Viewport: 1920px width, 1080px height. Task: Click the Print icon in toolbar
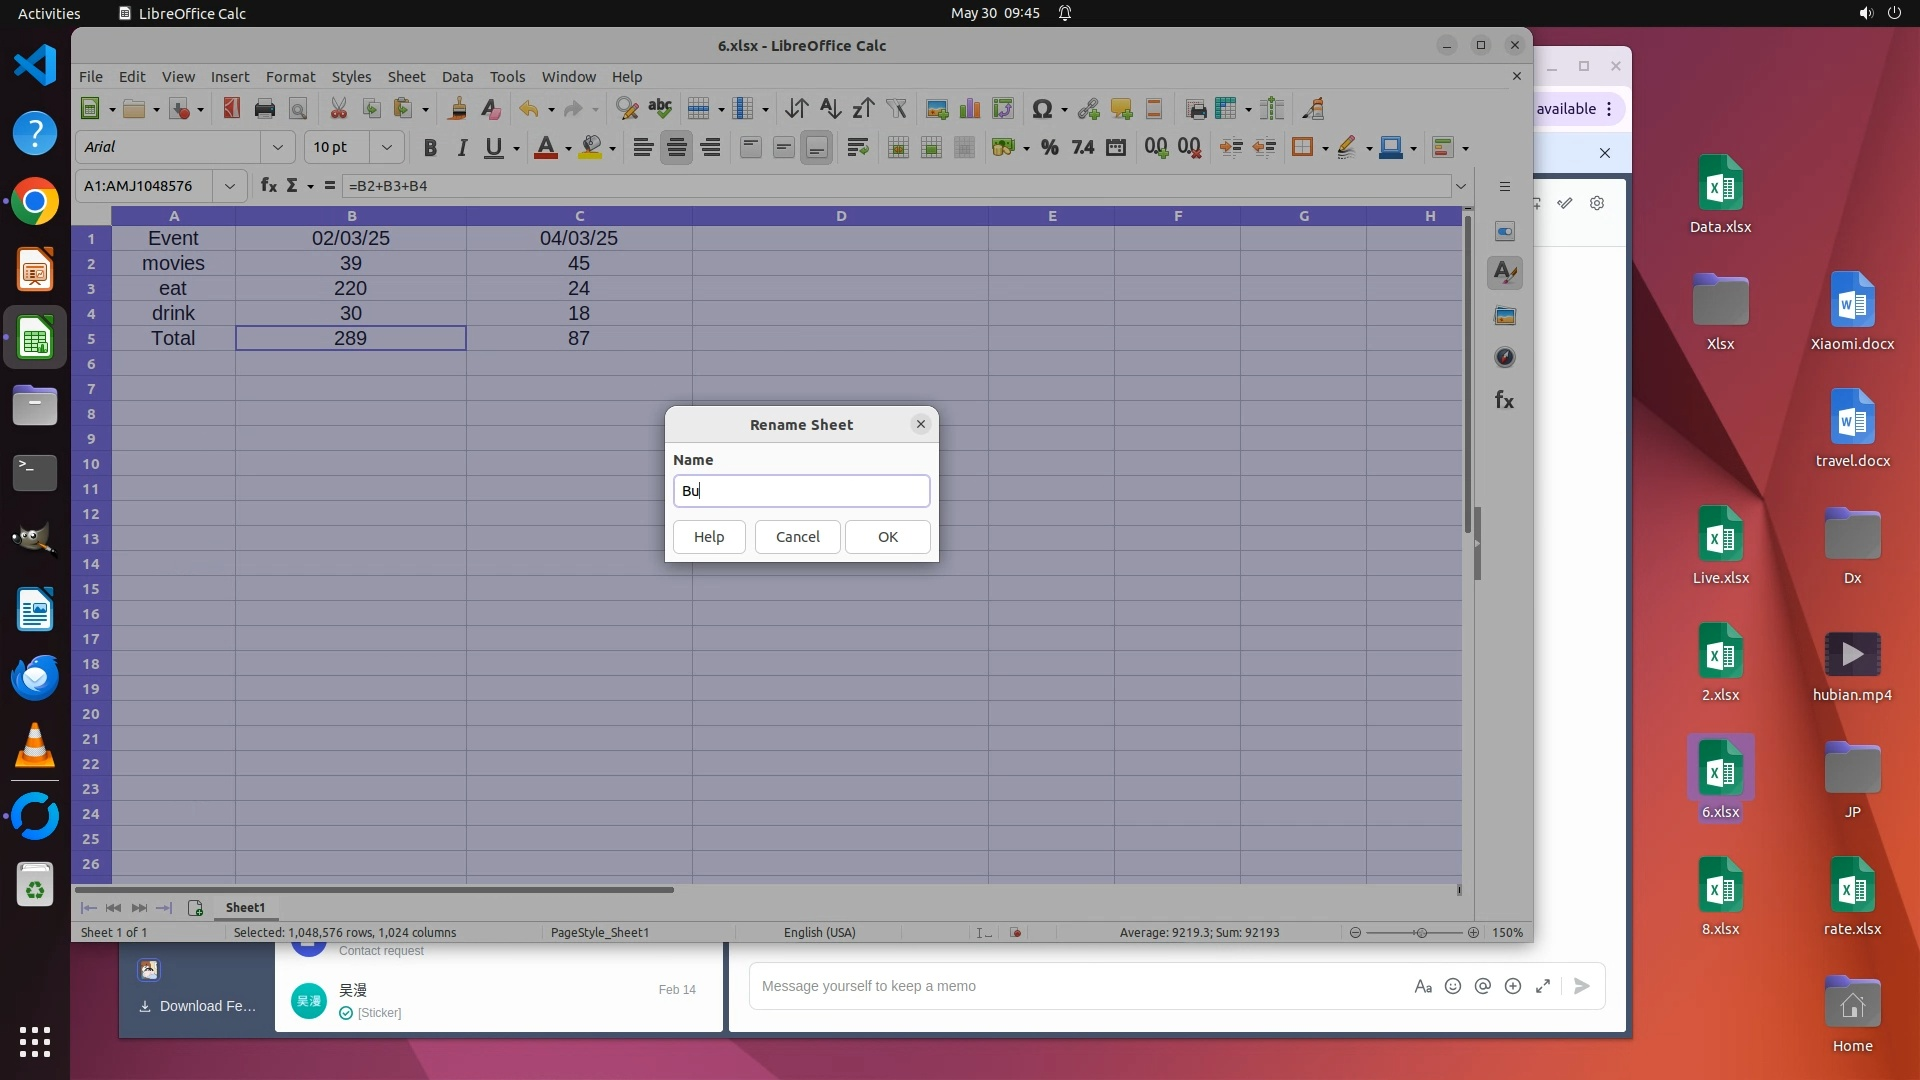click(264, 109)
